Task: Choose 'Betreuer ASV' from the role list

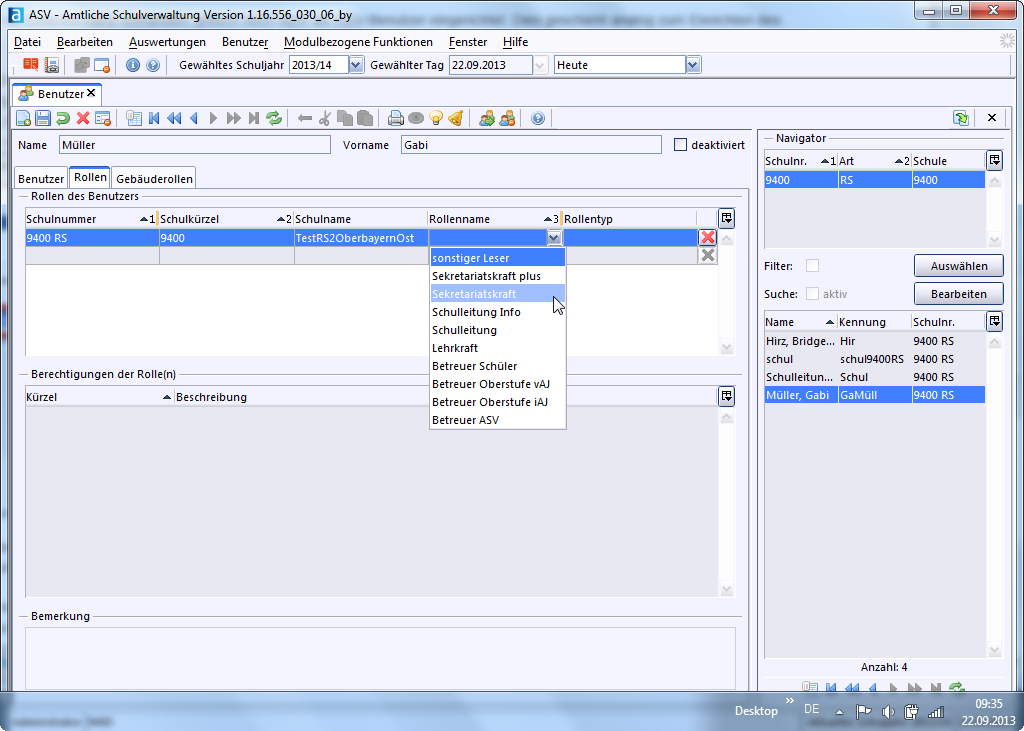Action: click(498, 420)
